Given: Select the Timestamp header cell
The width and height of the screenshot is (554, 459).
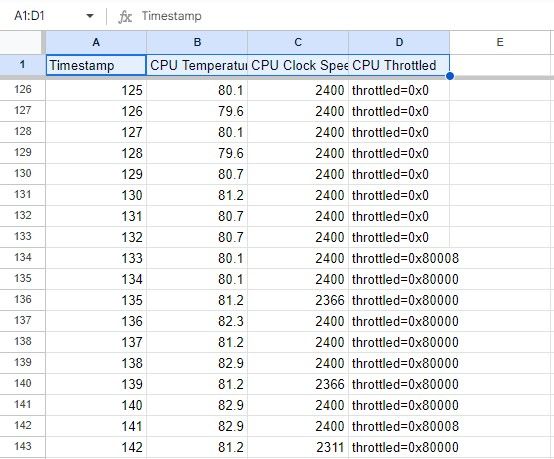Looking at the screenshot, I should [x=96, y=65].
